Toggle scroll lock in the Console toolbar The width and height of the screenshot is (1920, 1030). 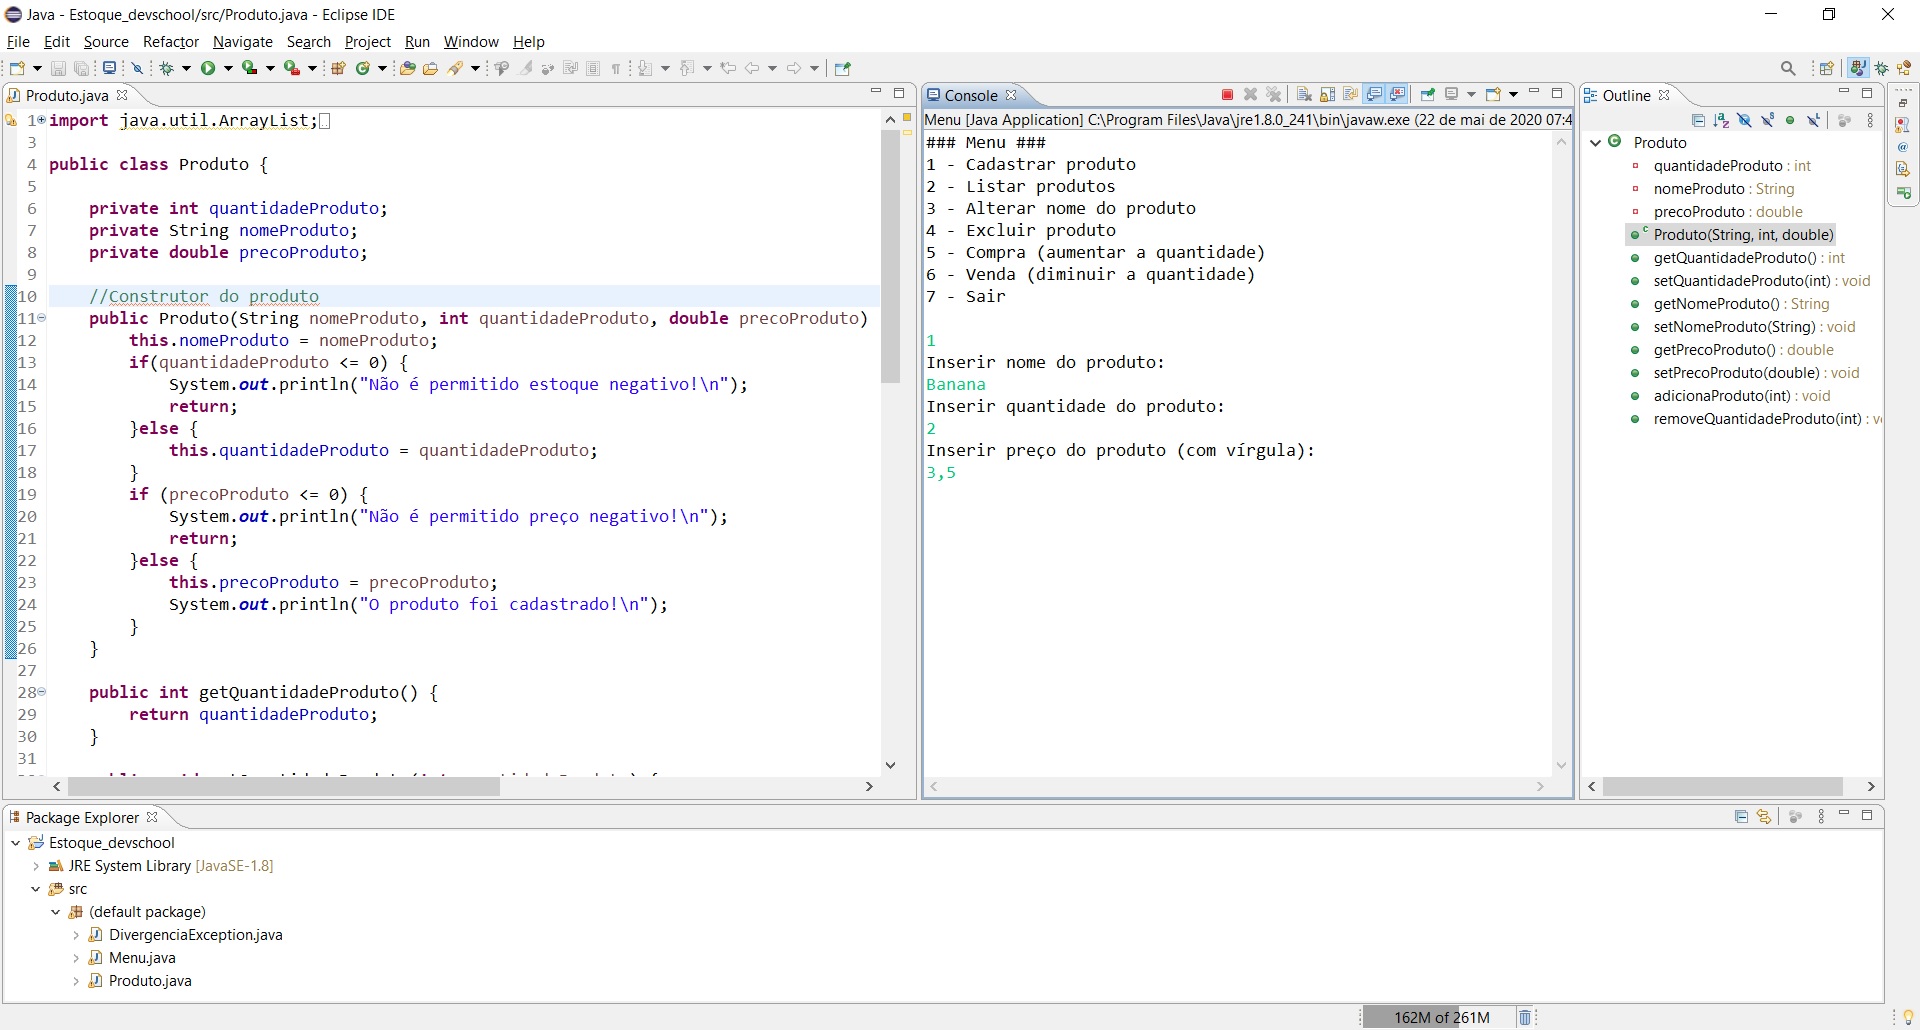point(1328,94)
